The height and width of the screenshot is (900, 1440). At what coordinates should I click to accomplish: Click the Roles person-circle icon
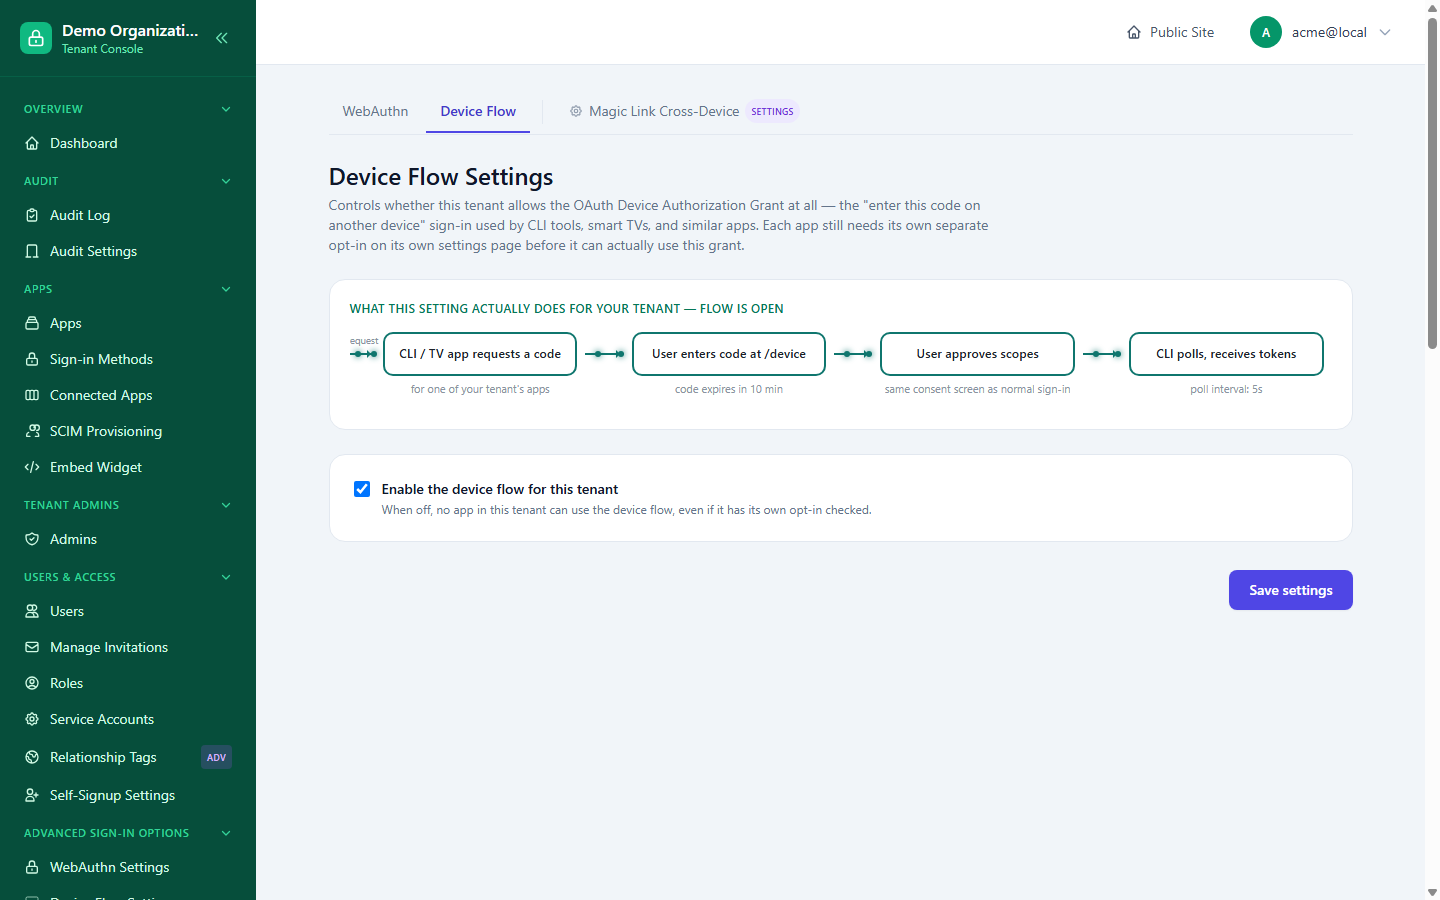pyautogui.click(x=32, y=683)
